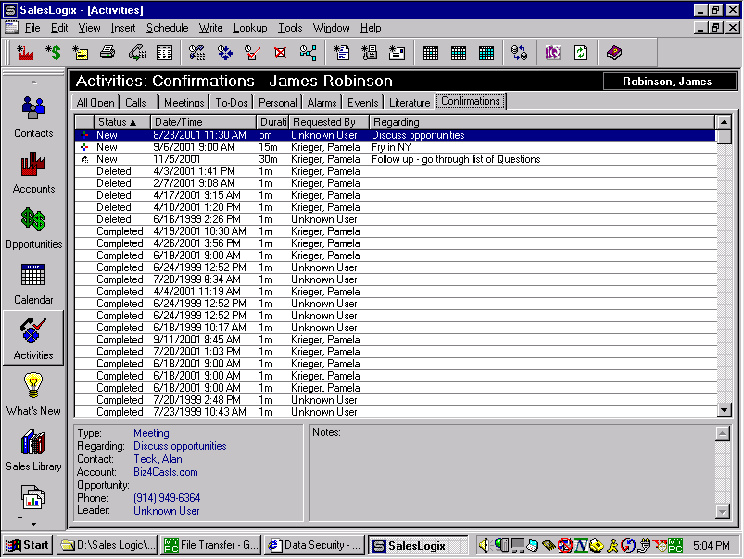Click the (914) 949-6364 phone link
The image size is (744, 559).
pyautogui.click(x=167, y=498)
